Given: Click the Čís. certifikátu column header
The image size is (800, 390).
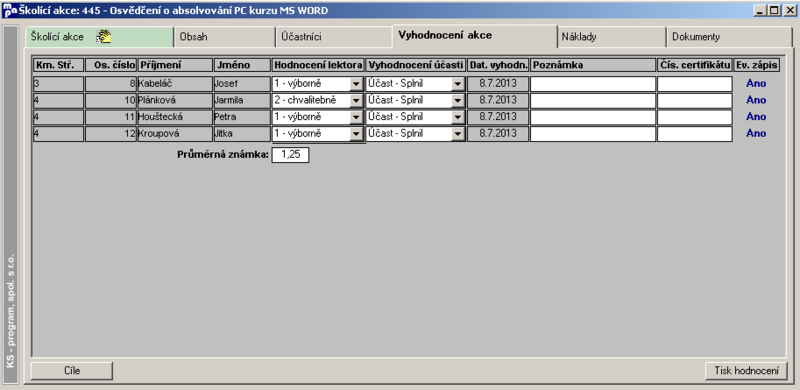Looking at the screenshot, I should tap(694, 65).
